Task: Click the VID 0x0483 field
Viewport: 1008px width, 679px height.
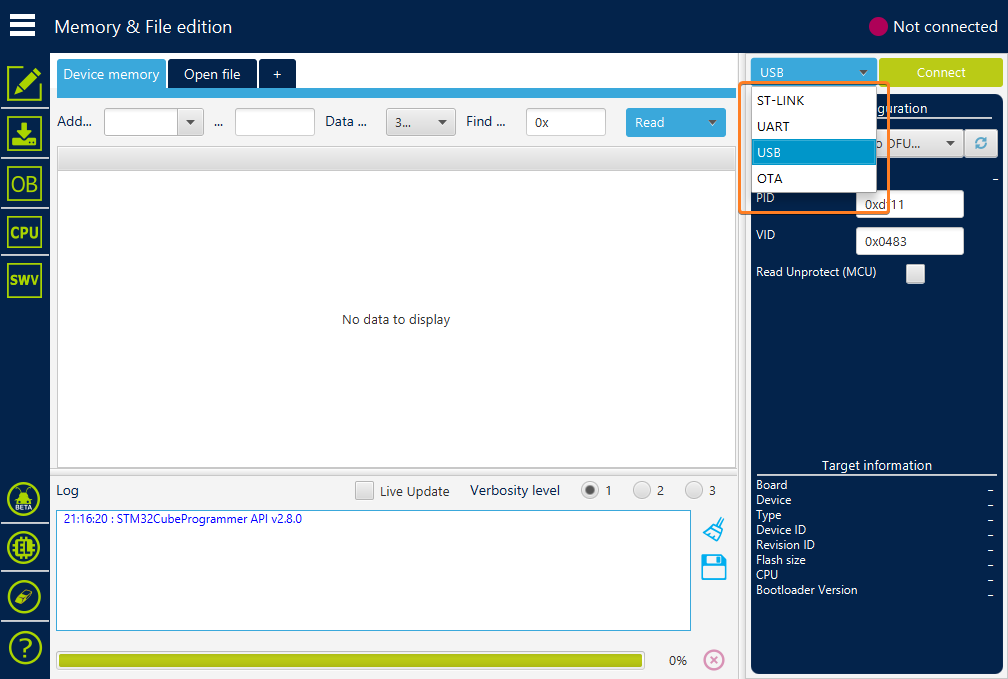Action: pyautogui.click(x=910, y=241)
